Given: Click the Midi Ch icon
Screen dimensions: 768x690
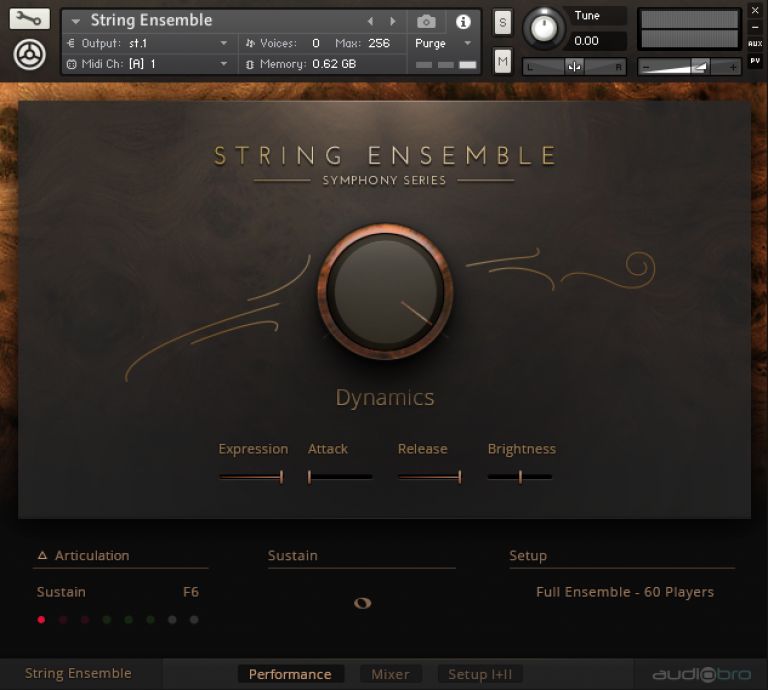Looking at the screenshot, I should coord(72,64).
